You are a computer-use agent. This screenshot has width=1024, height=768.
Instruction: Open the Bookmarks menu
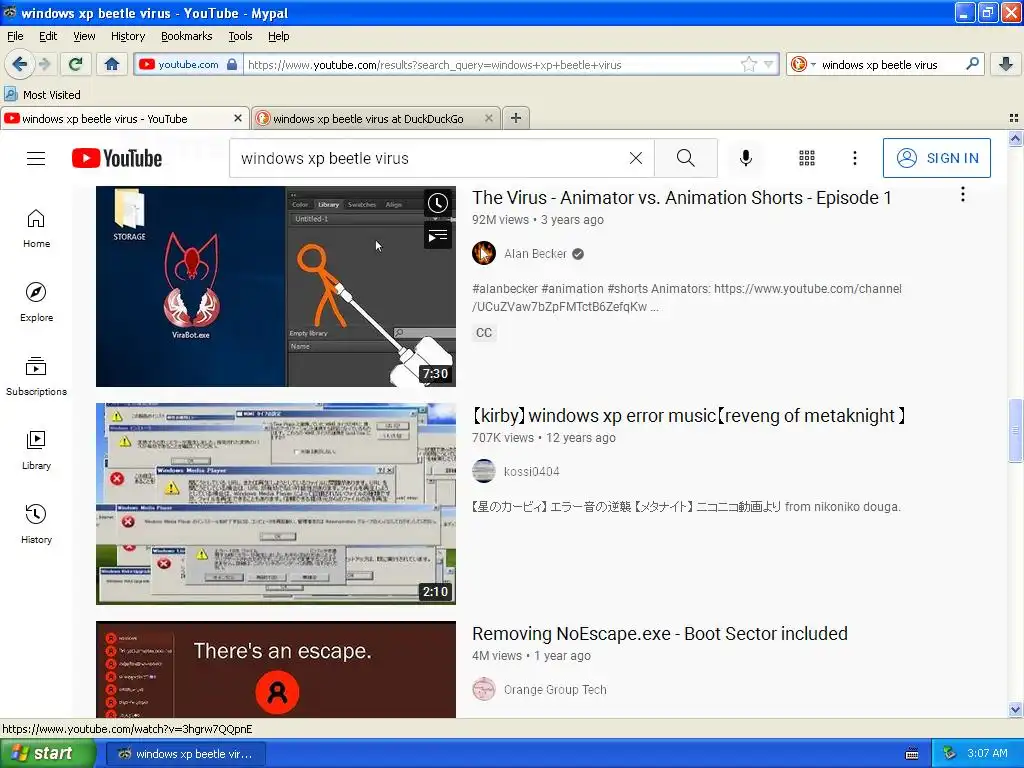tap(187, 36)
